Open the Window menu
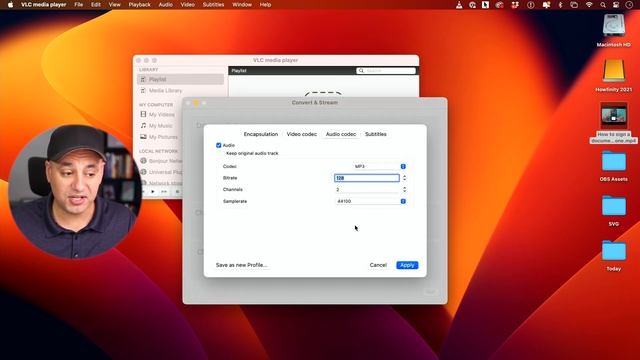 pos(242,5)
